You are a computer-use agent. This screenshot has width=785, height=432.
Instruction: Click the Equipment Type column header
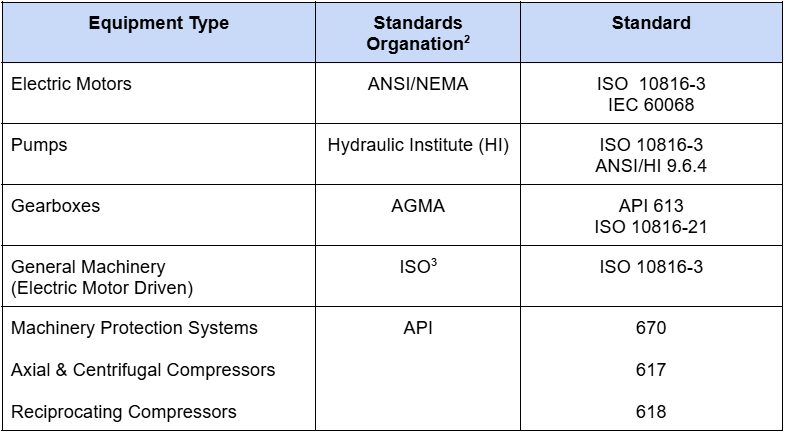tap(159, 24)
